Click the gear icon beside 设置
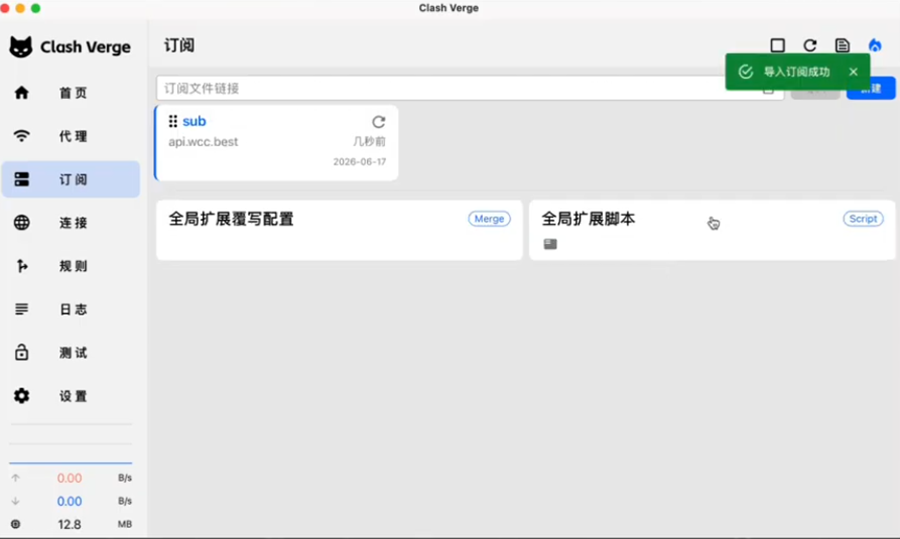 click(x=22, y=395)
